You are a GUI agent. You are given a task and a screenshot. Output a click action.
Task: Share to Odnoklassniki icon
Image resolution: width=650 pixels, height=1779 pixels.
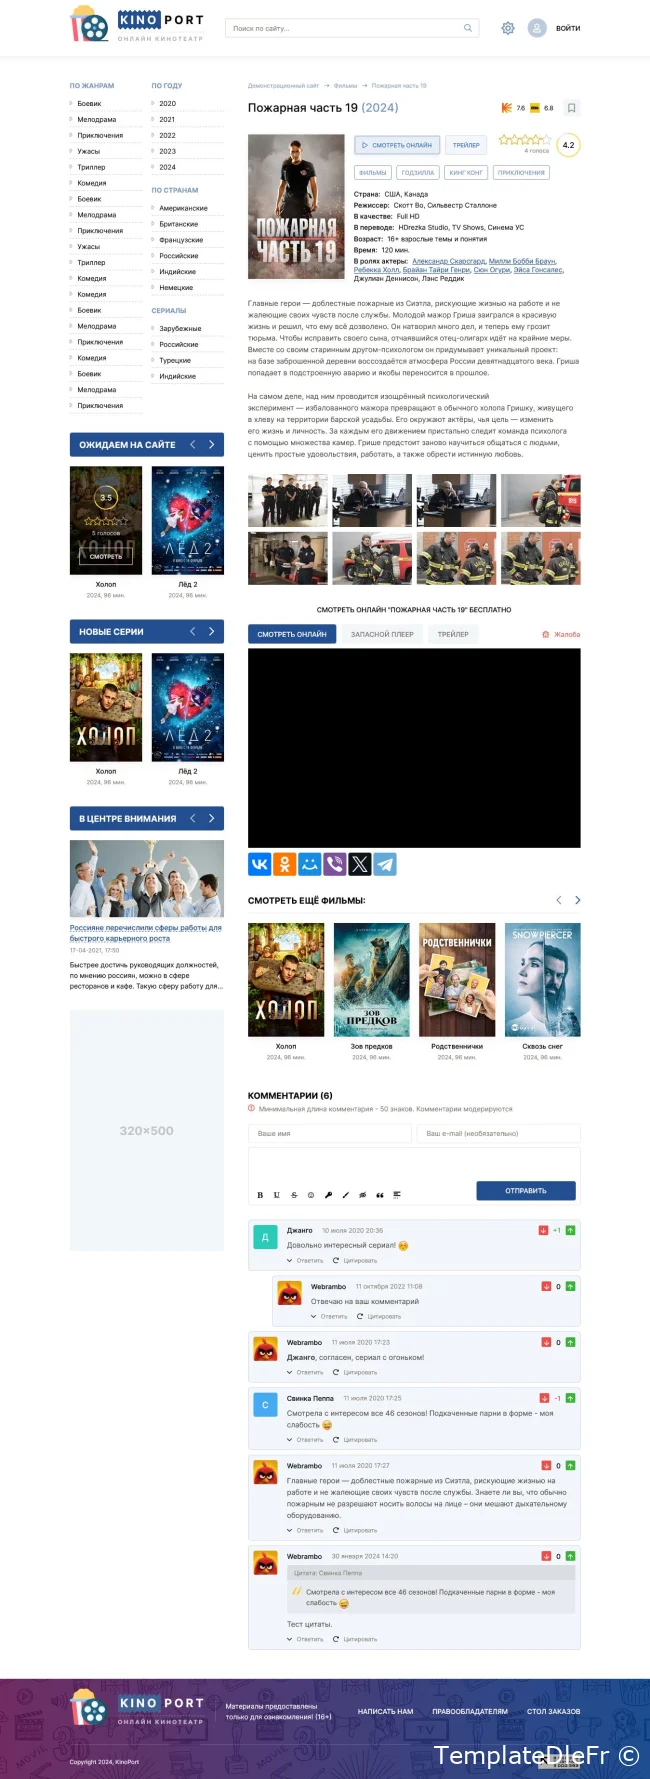pyautogui.click(x=285, y=864)
